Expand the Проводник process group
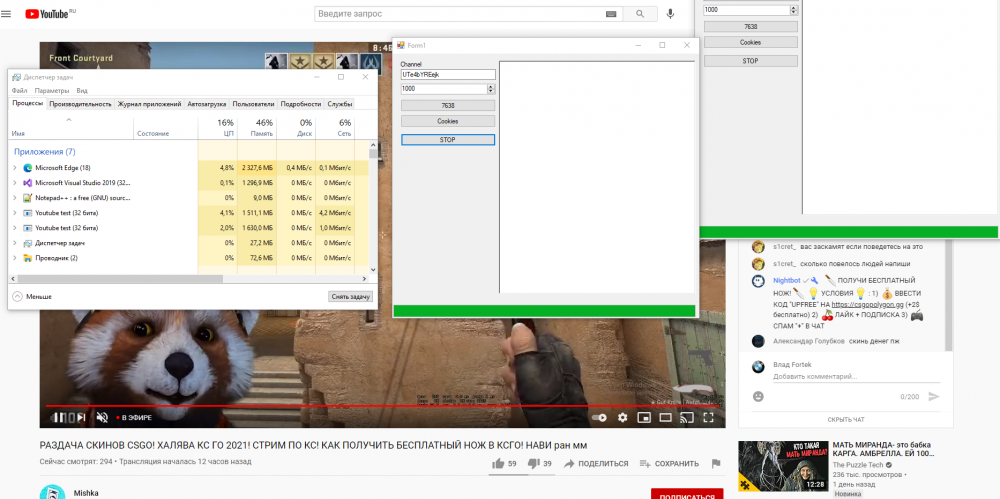This screenshot has height=499, width=1000. (x=15, y=258)
